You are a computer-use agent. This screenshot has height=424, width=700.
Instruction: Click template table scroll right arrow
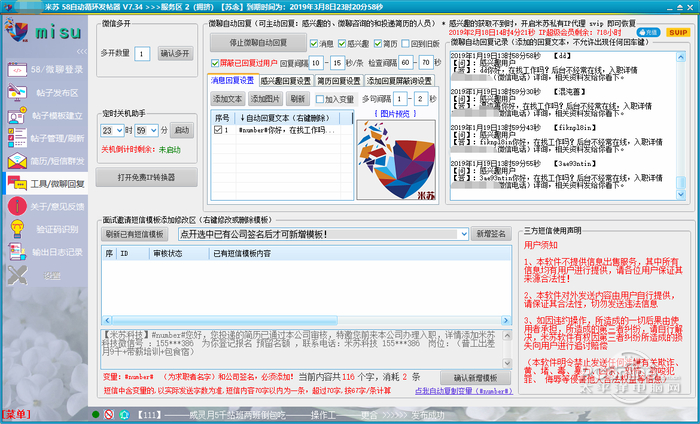(x=506, y=320)
